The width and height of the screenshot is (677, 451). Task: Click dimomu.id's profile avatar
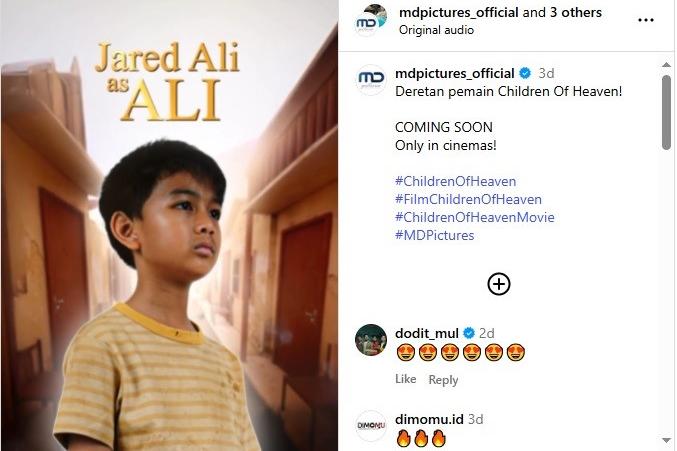coord(371,426)
